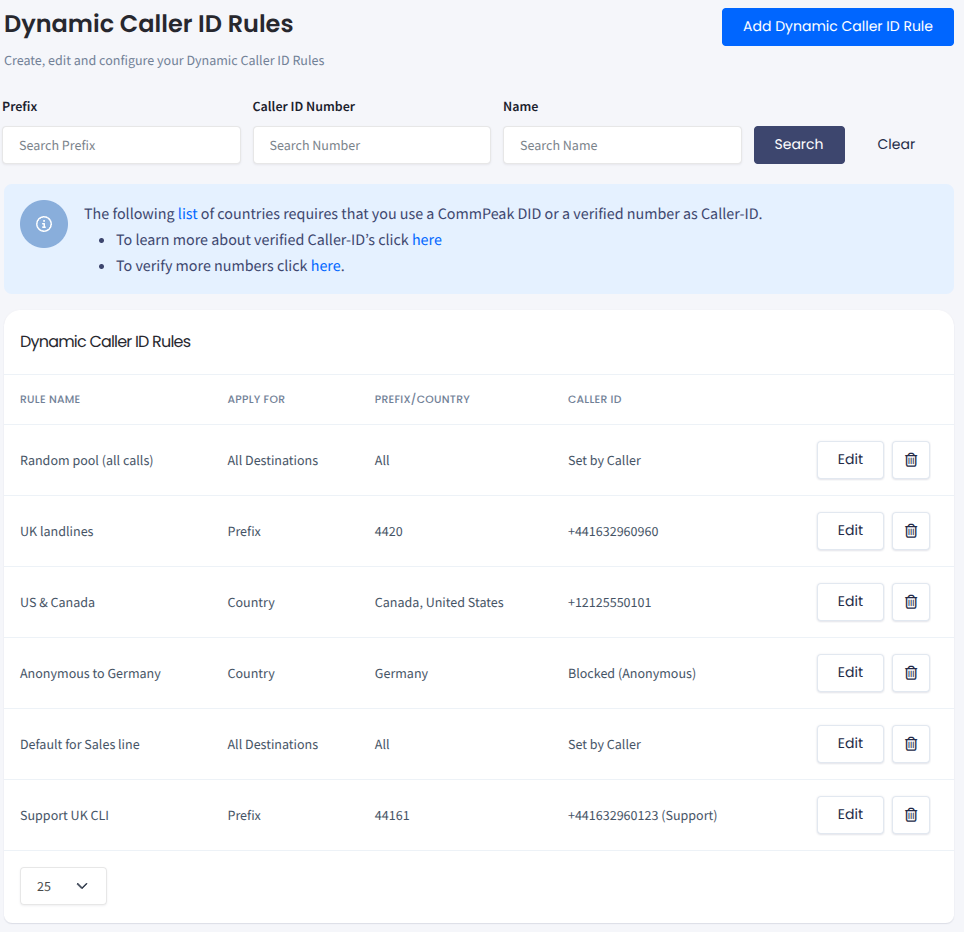
Task: Delete the Support UK CLI rule
Action: (911, 815)
